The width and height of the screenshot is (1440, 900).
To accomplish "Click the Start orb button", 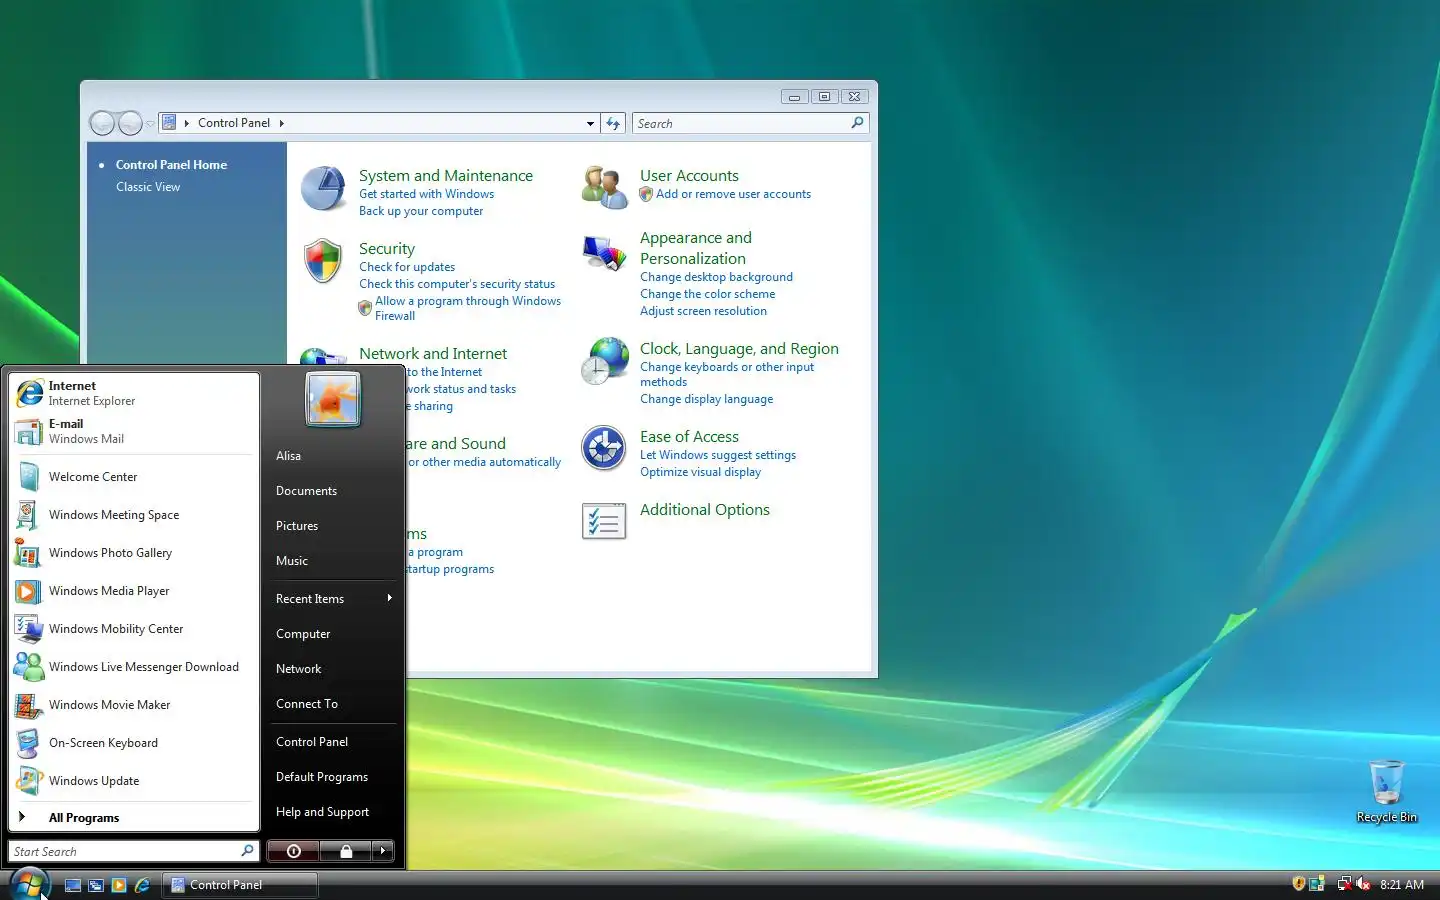I will [28, 884].
